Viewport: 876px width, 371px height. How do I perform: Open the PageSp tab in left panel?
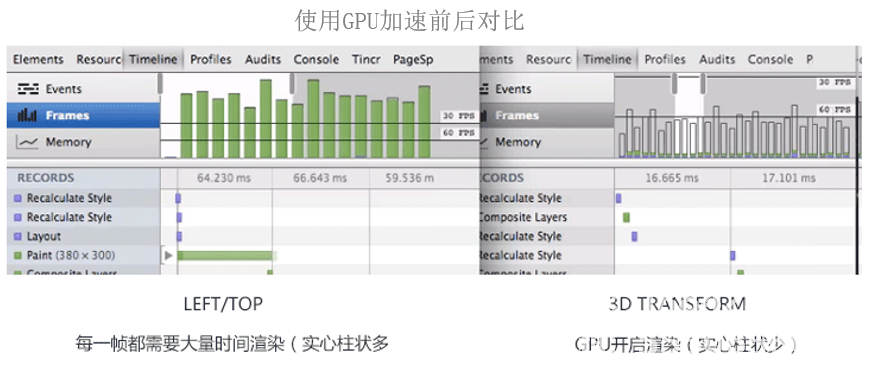tap(413, 59)
